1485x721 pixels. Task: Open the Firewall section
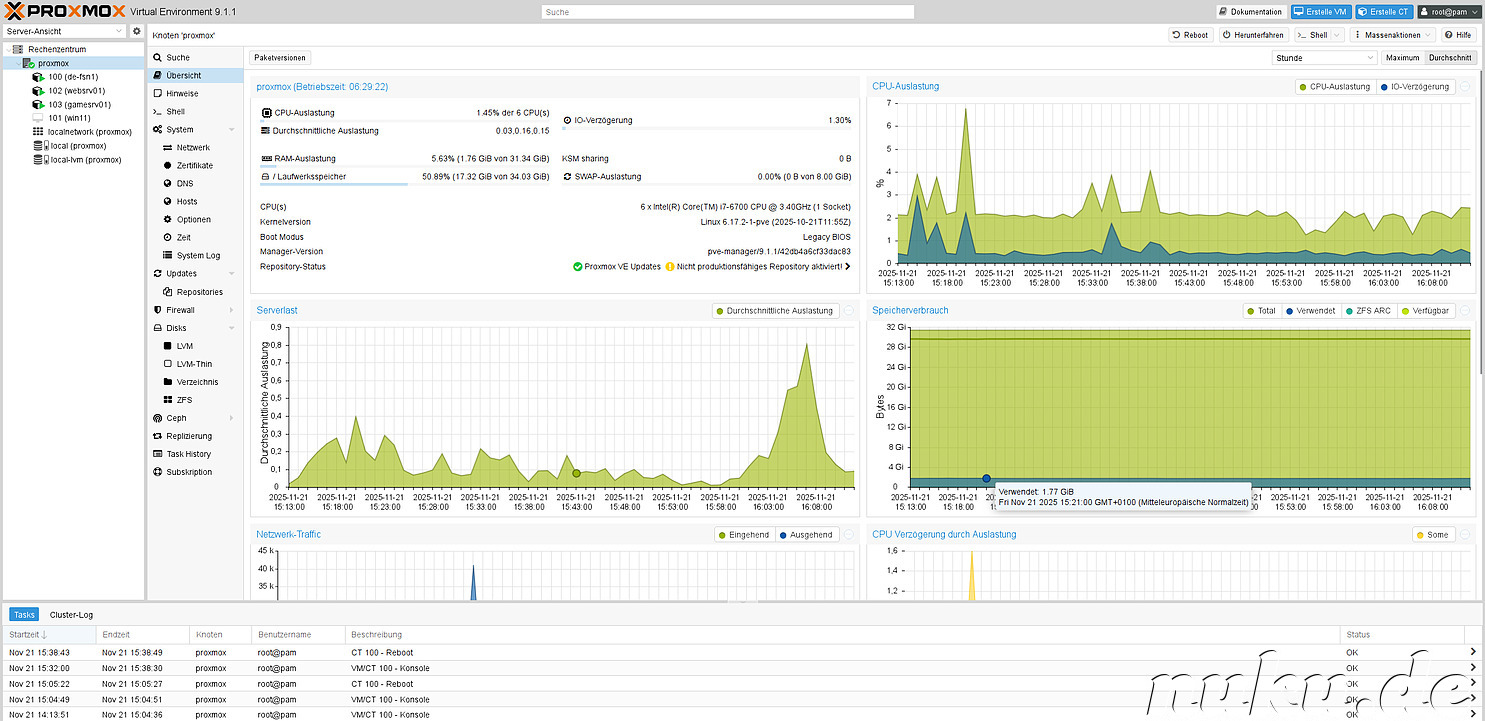[180, 310]
